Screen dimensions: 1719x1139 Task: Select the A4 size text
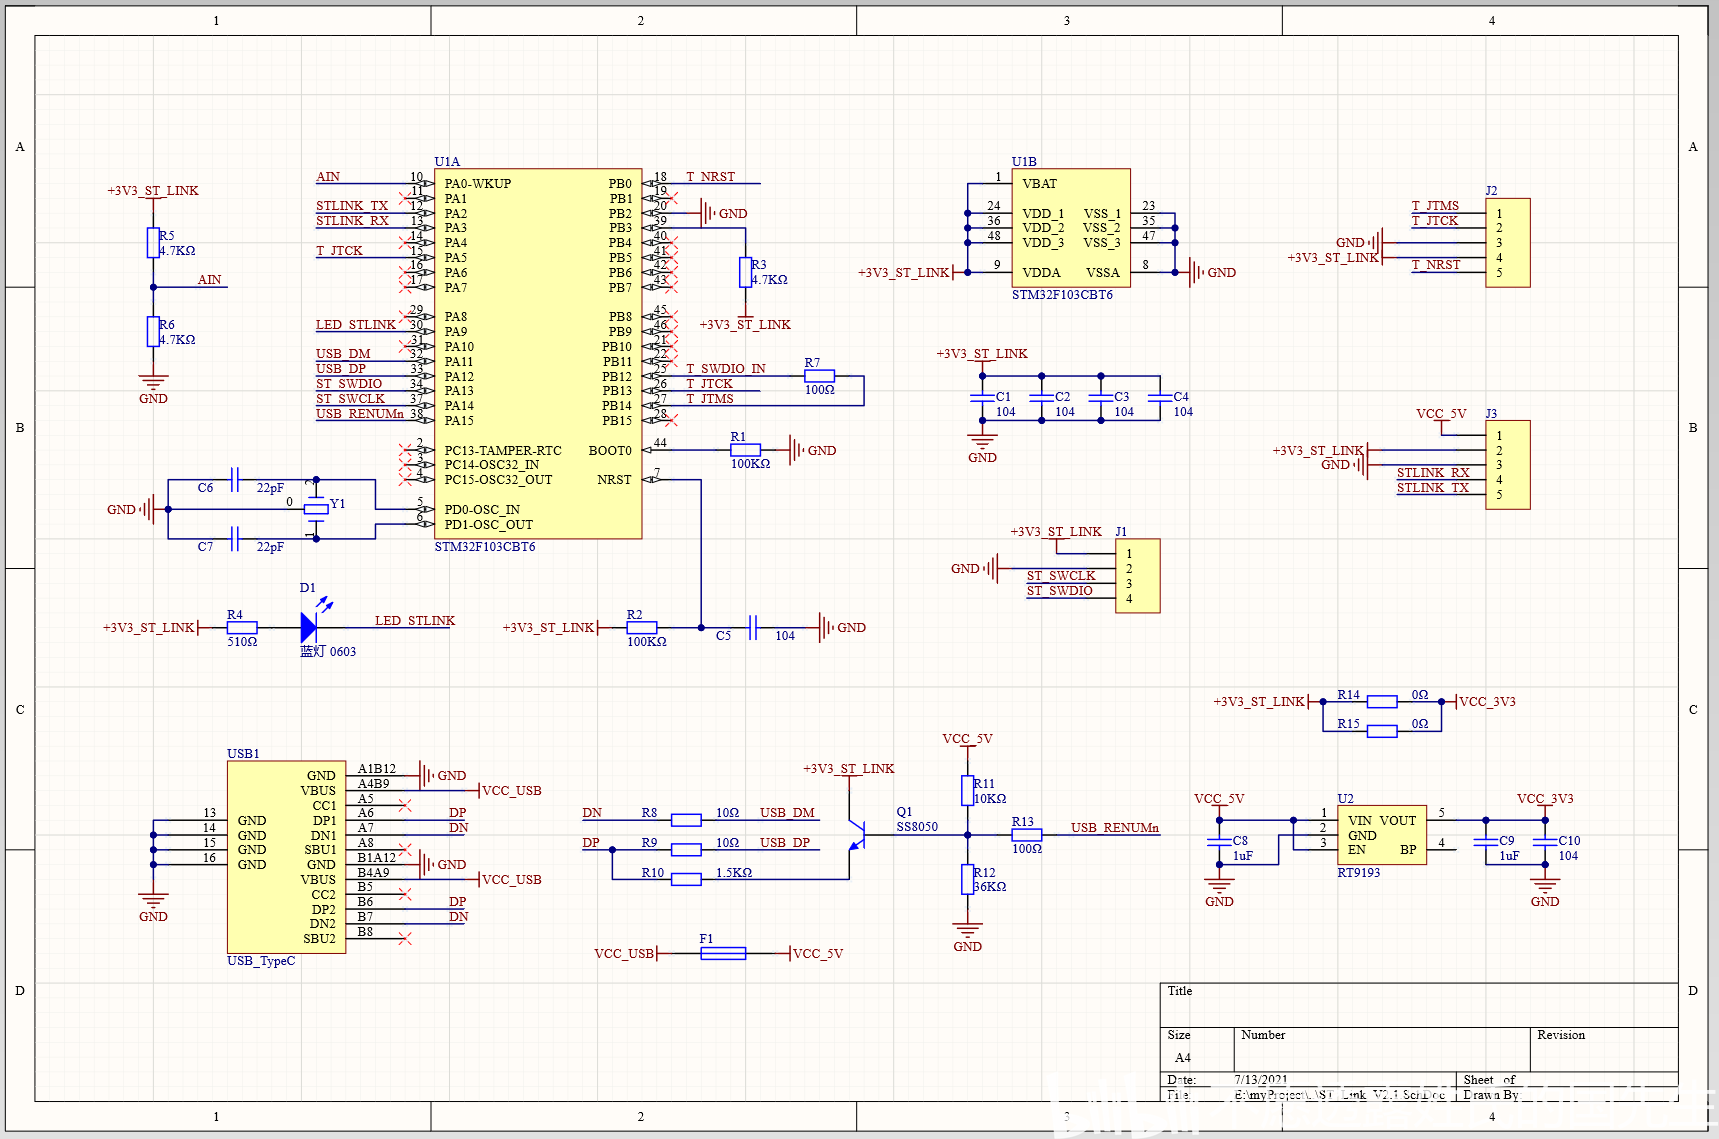(x=1183, y=1058)
